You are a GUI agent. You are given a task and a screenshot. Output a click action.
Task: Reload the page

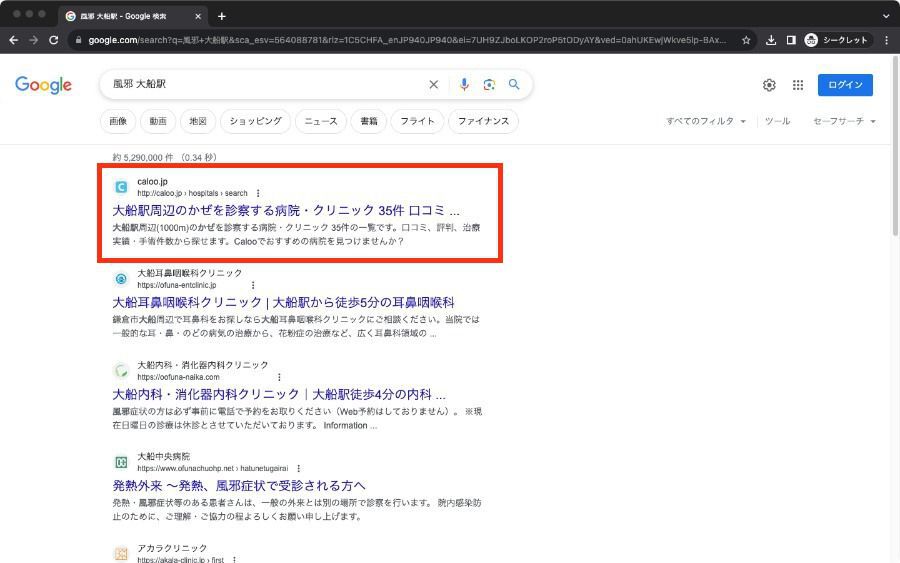54,40
